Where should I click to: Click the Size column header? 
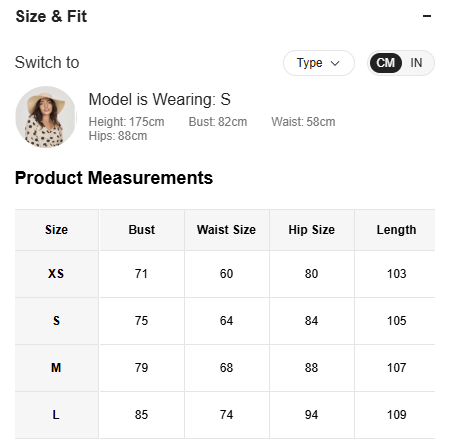(x=56, y=230)
